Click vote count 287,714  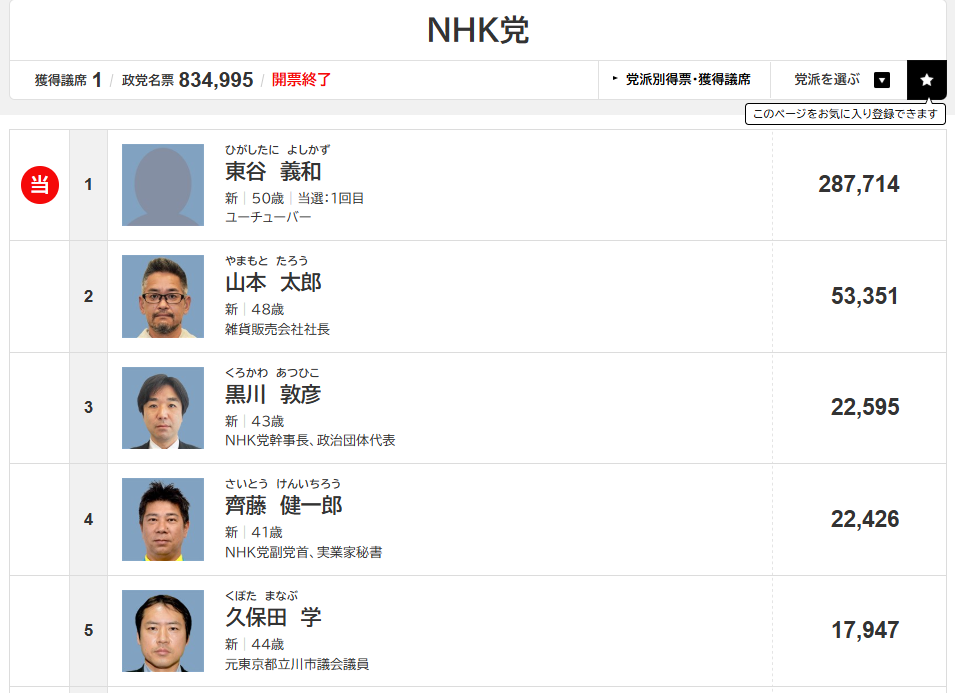[x=859, y=185]
